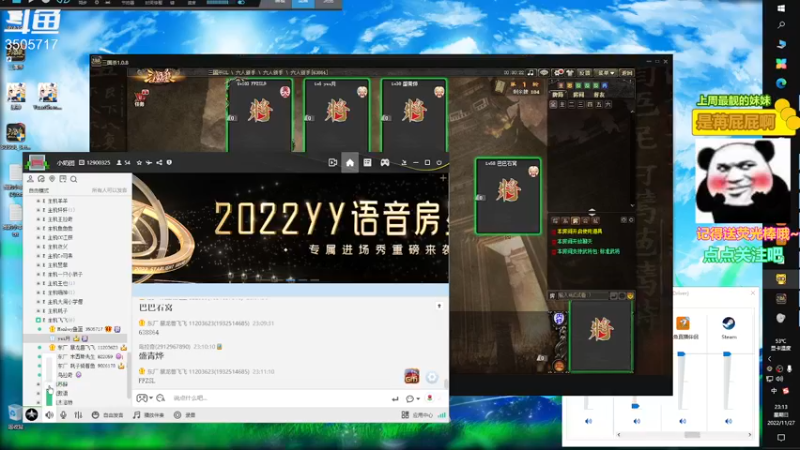Select the 六 filter in game side panel
The width and height of the screenshot is (800, 450).
[608, 105]
